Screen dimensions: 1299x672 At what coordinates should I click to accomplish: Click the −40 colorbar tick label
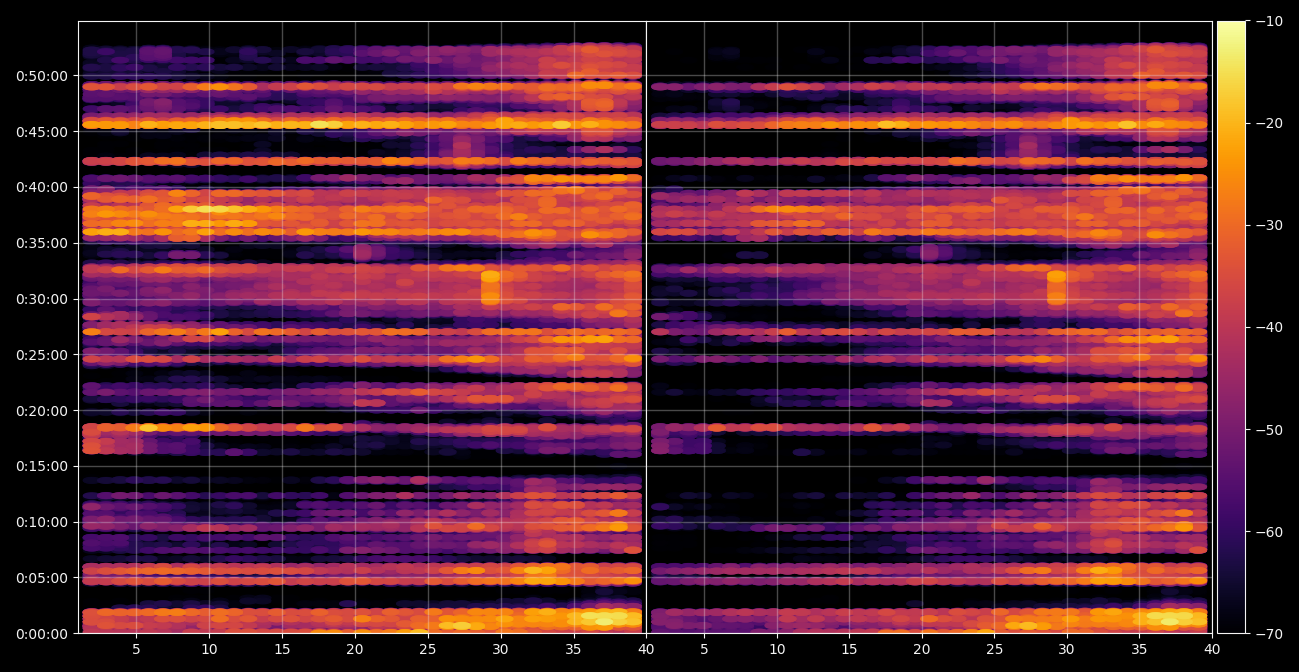click(x=1269, y=327)
